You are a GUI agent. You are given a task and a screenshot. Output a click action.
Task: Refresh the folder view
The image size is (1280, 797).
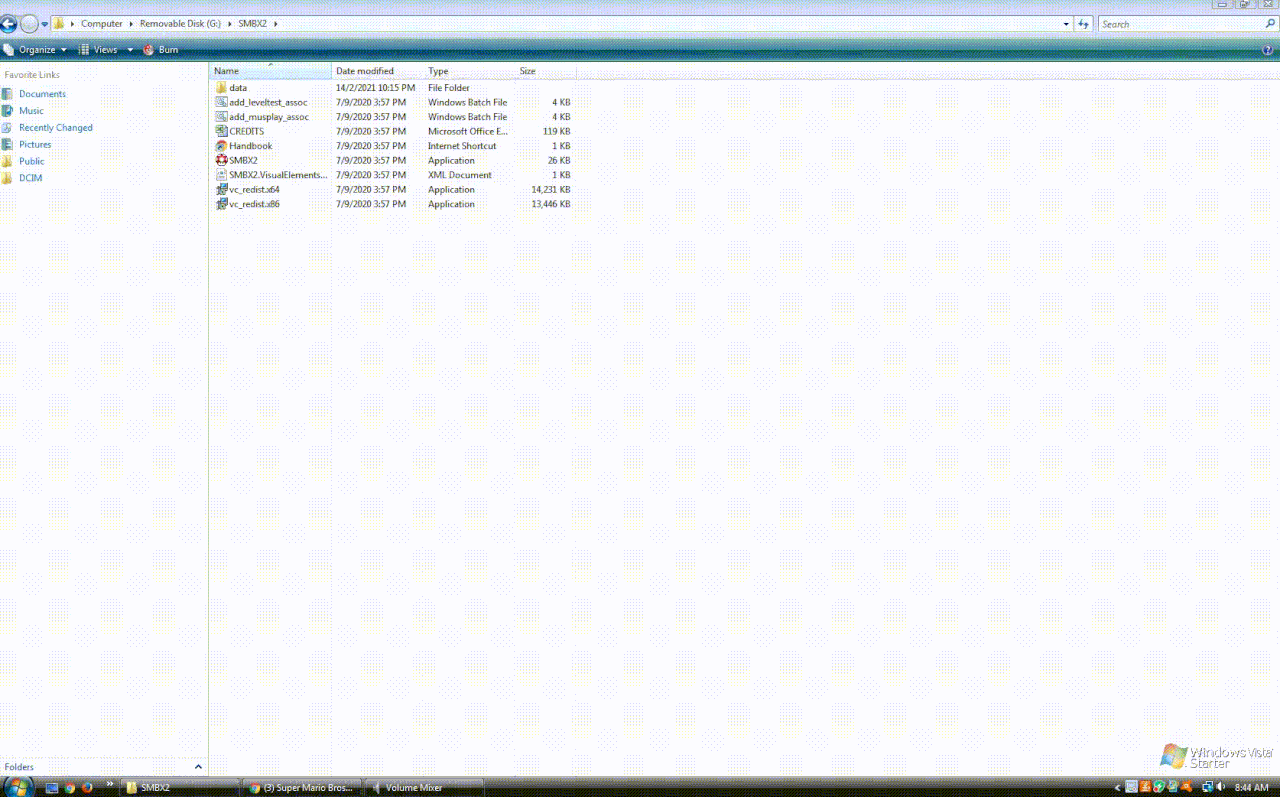click(x=1084, y=24)
